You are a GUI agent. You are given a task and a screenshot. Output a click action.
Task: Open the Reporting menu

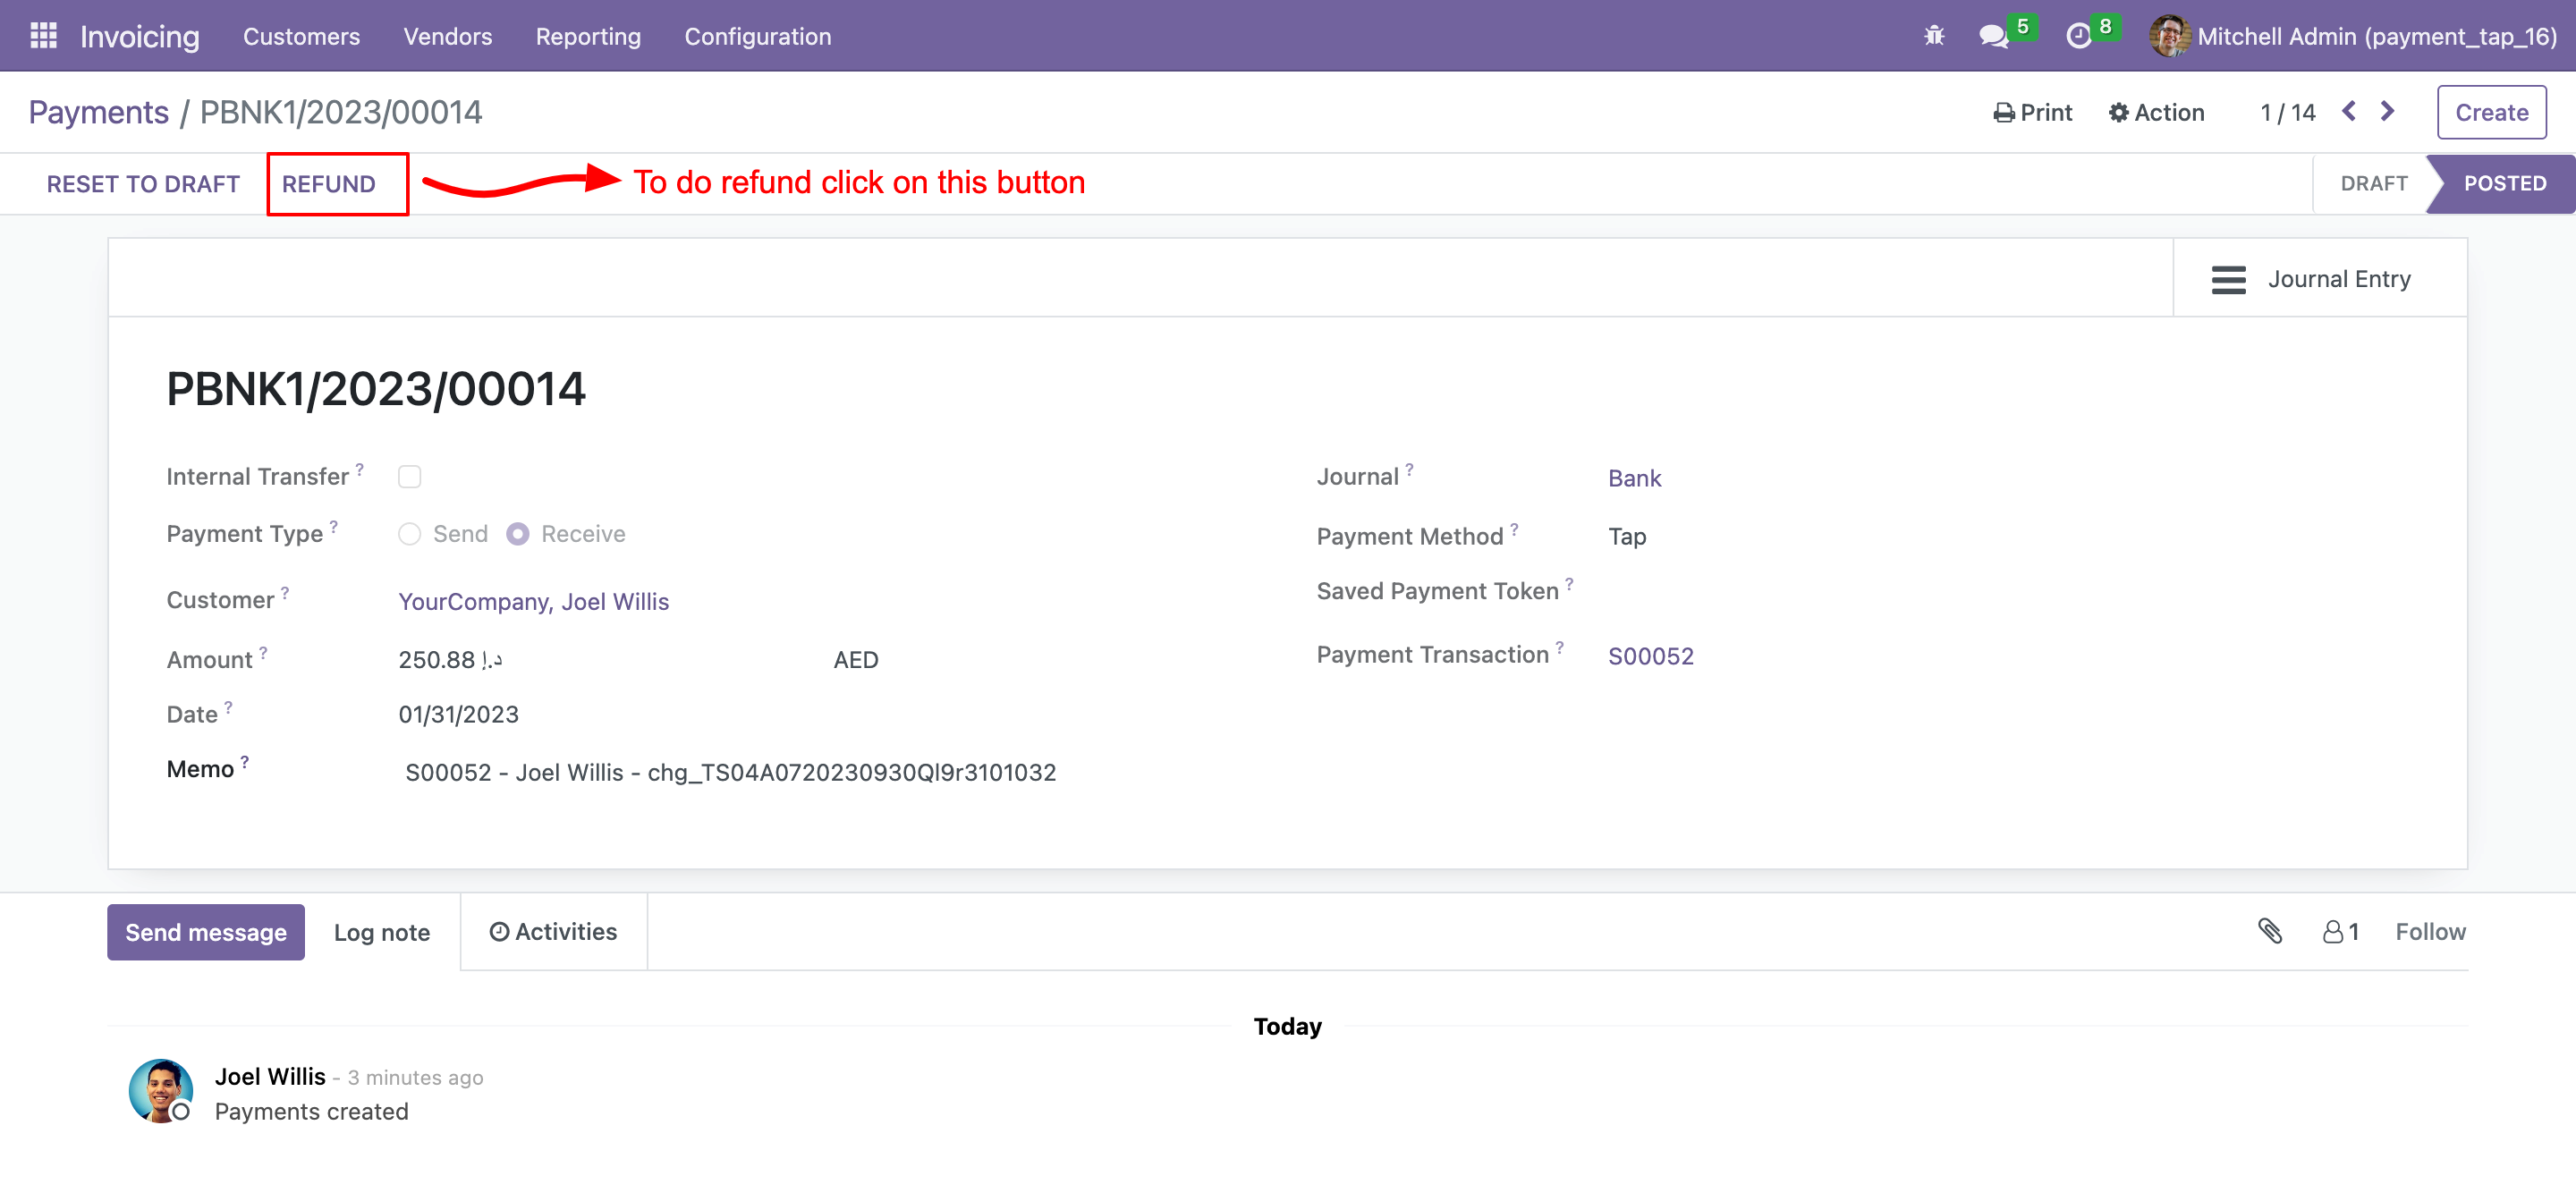click(588, 36)
